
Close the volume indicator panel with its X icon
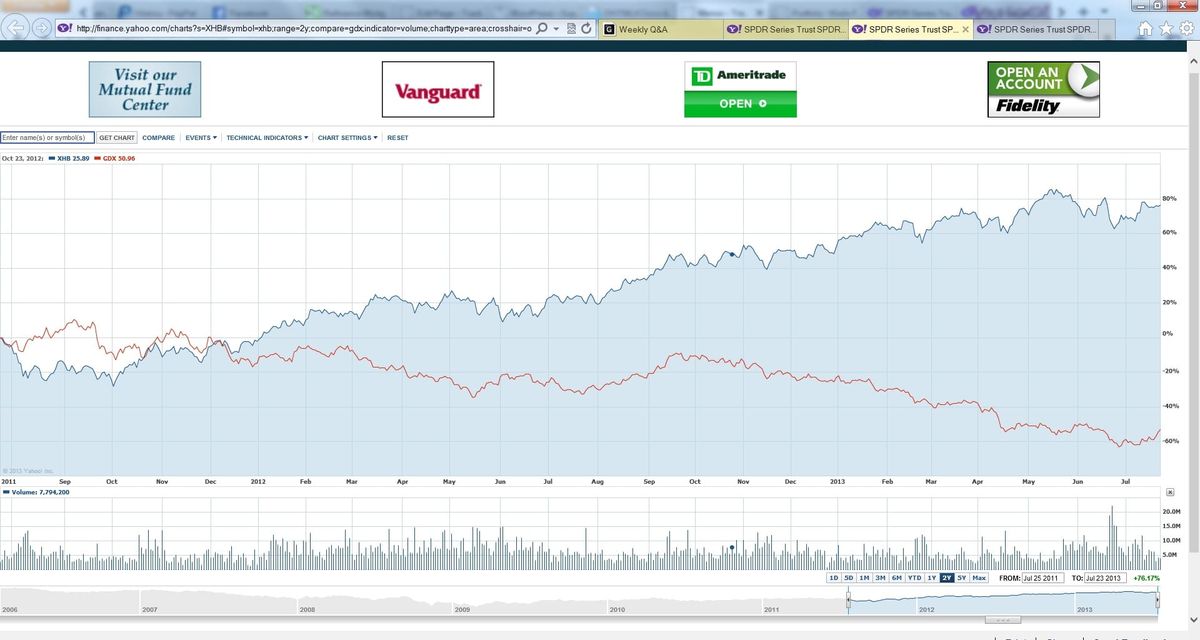click(1170, 492)
